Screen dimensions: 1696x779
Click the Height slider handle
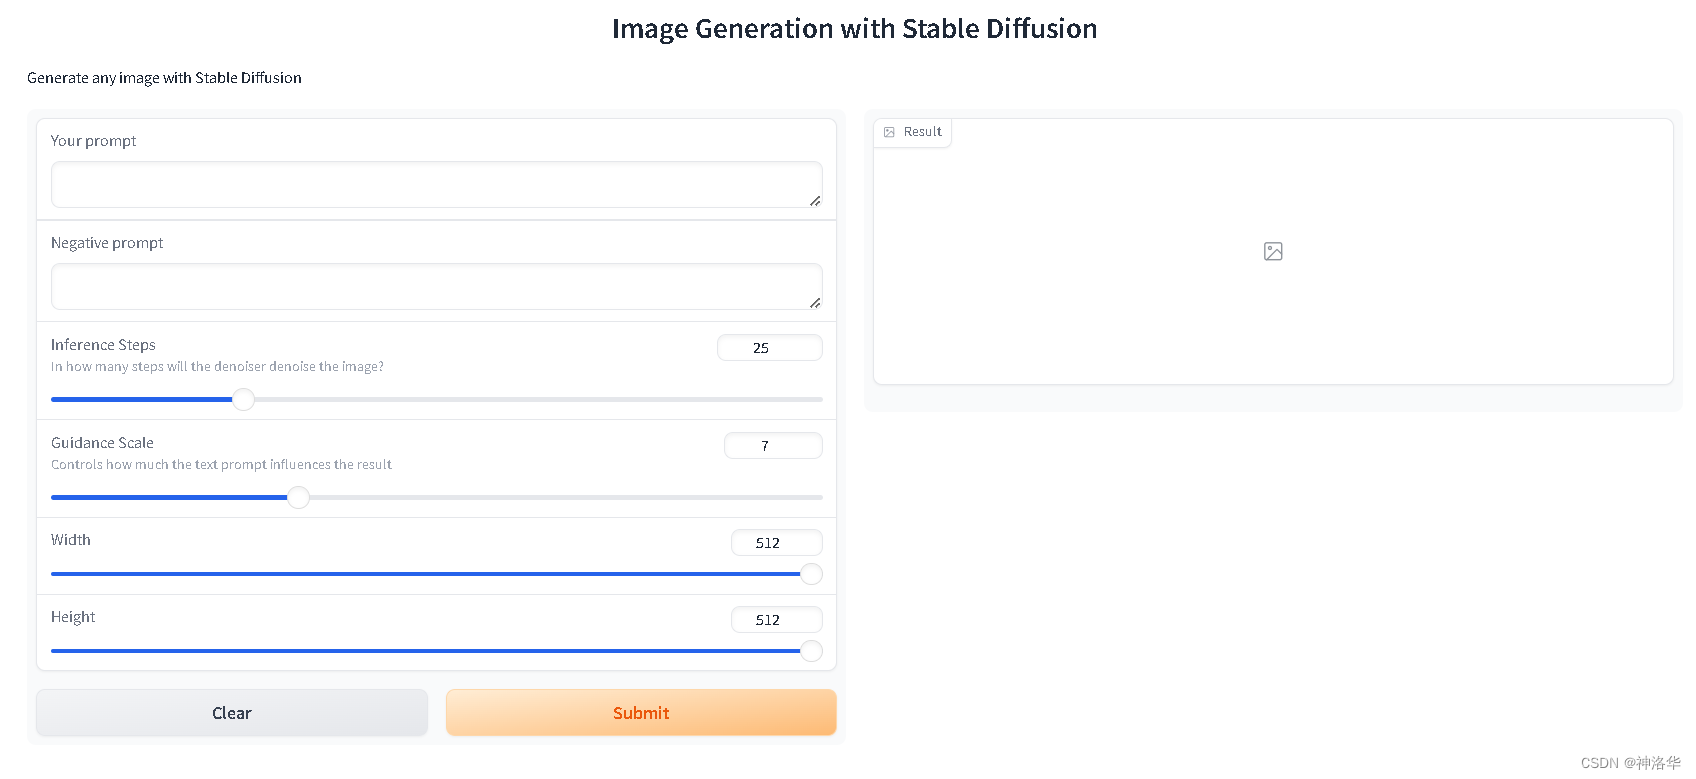click(x=811, y=651)
